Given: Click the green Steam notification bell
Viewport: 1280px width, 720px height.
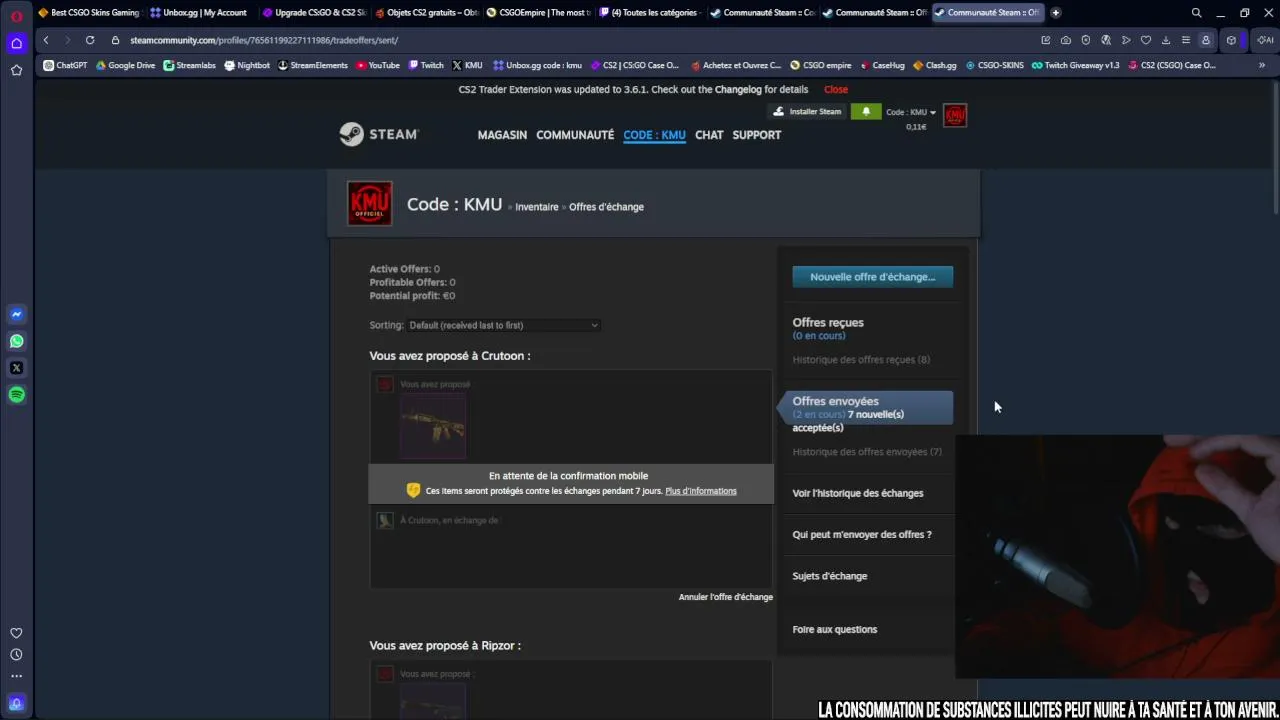Looking at the screenshot, I should point(866,112).
